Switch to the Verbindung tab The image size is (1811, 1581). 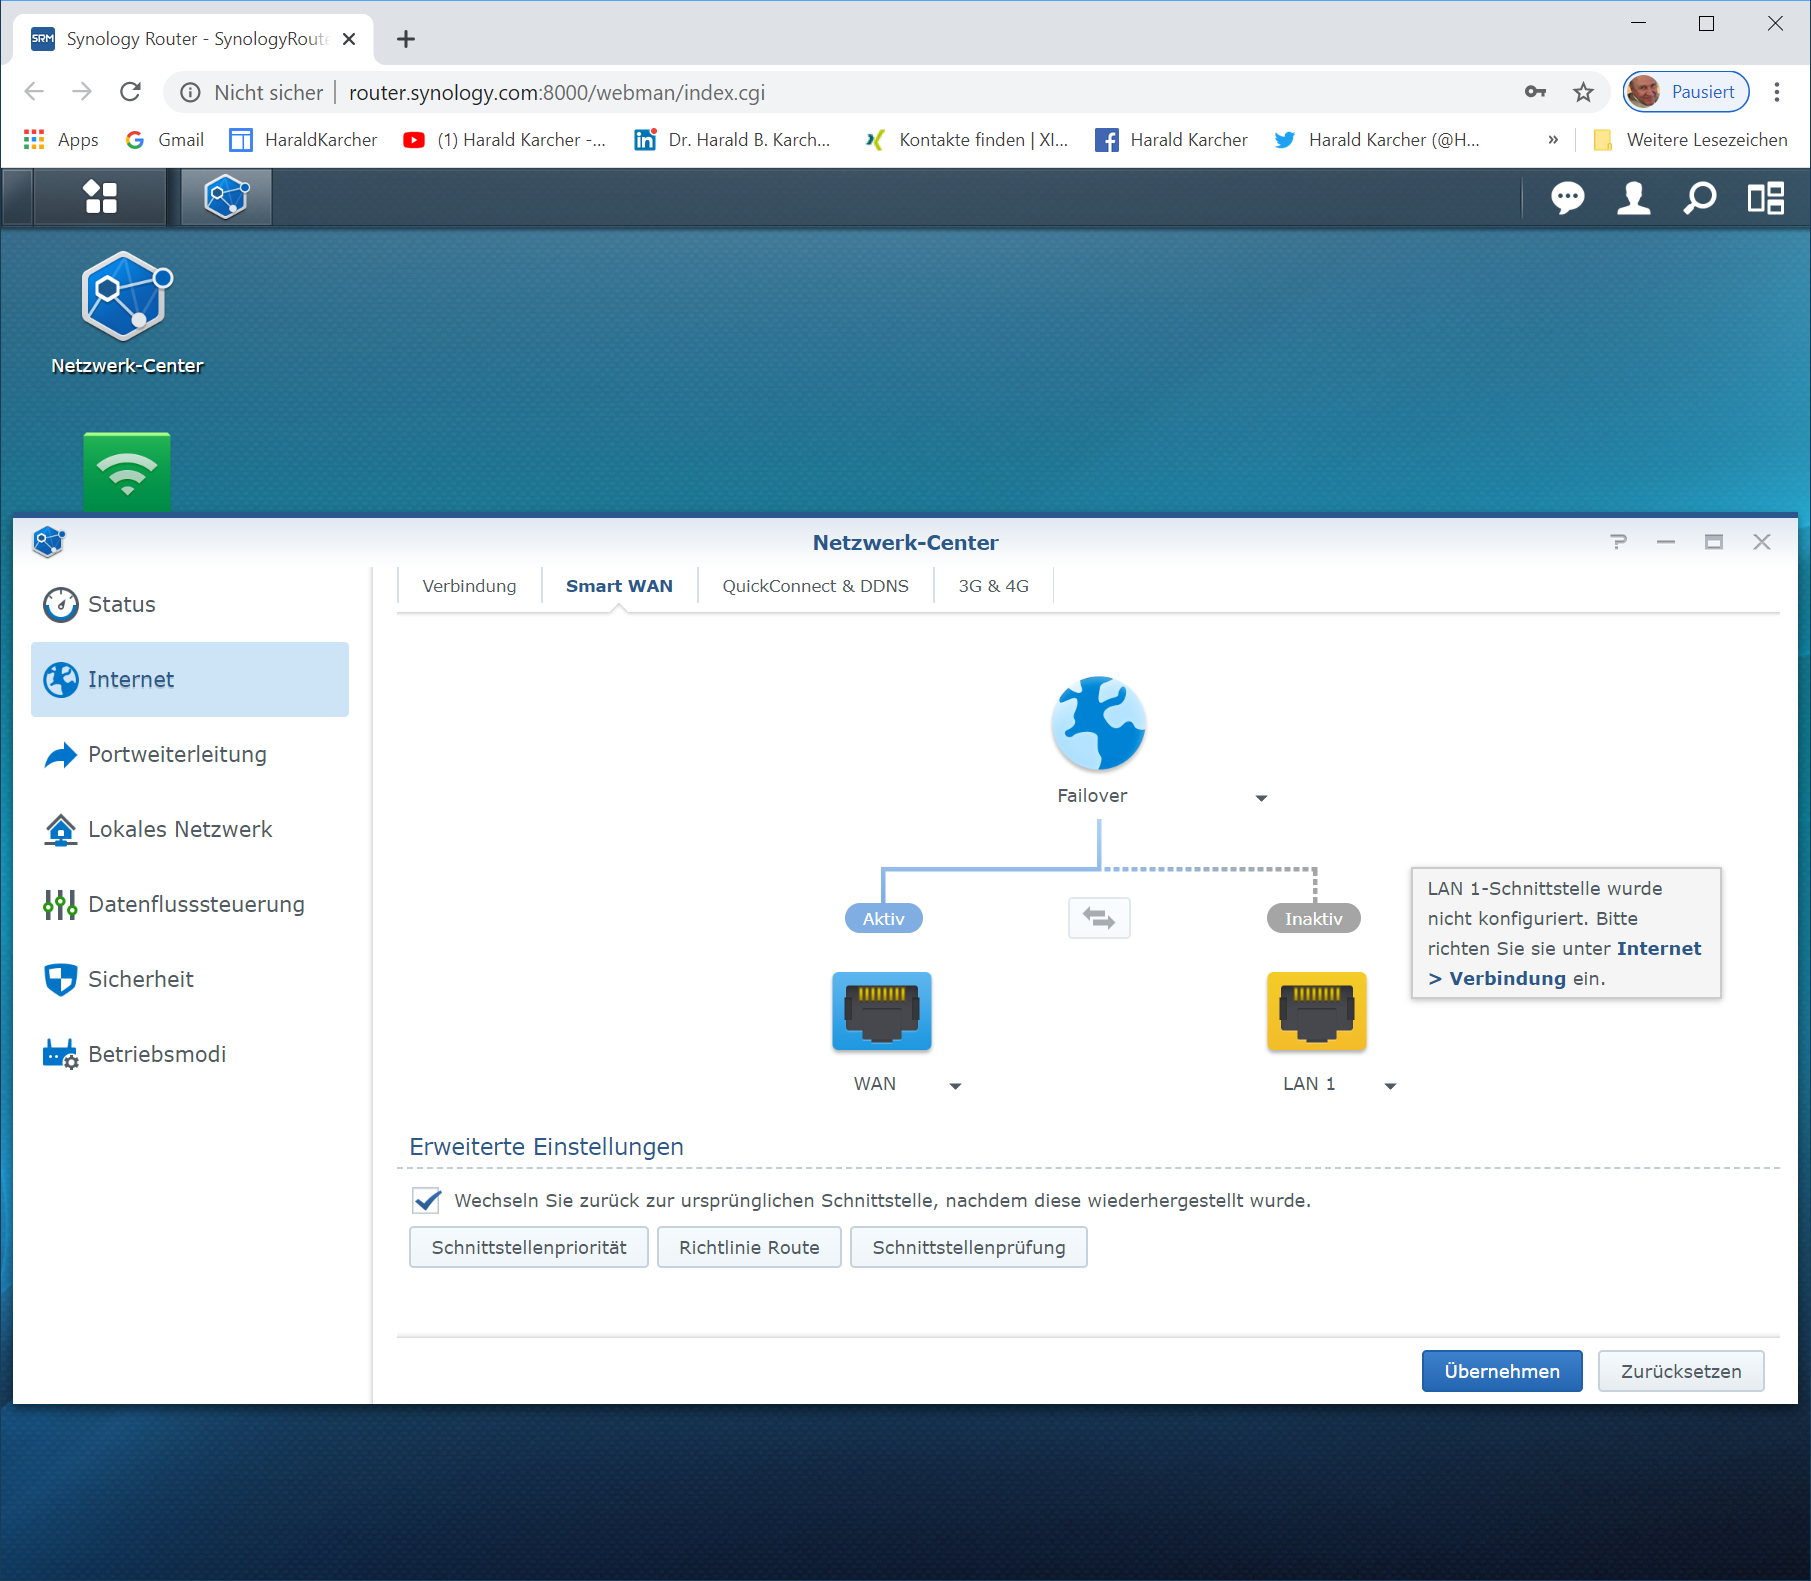(x=469, y=586)
